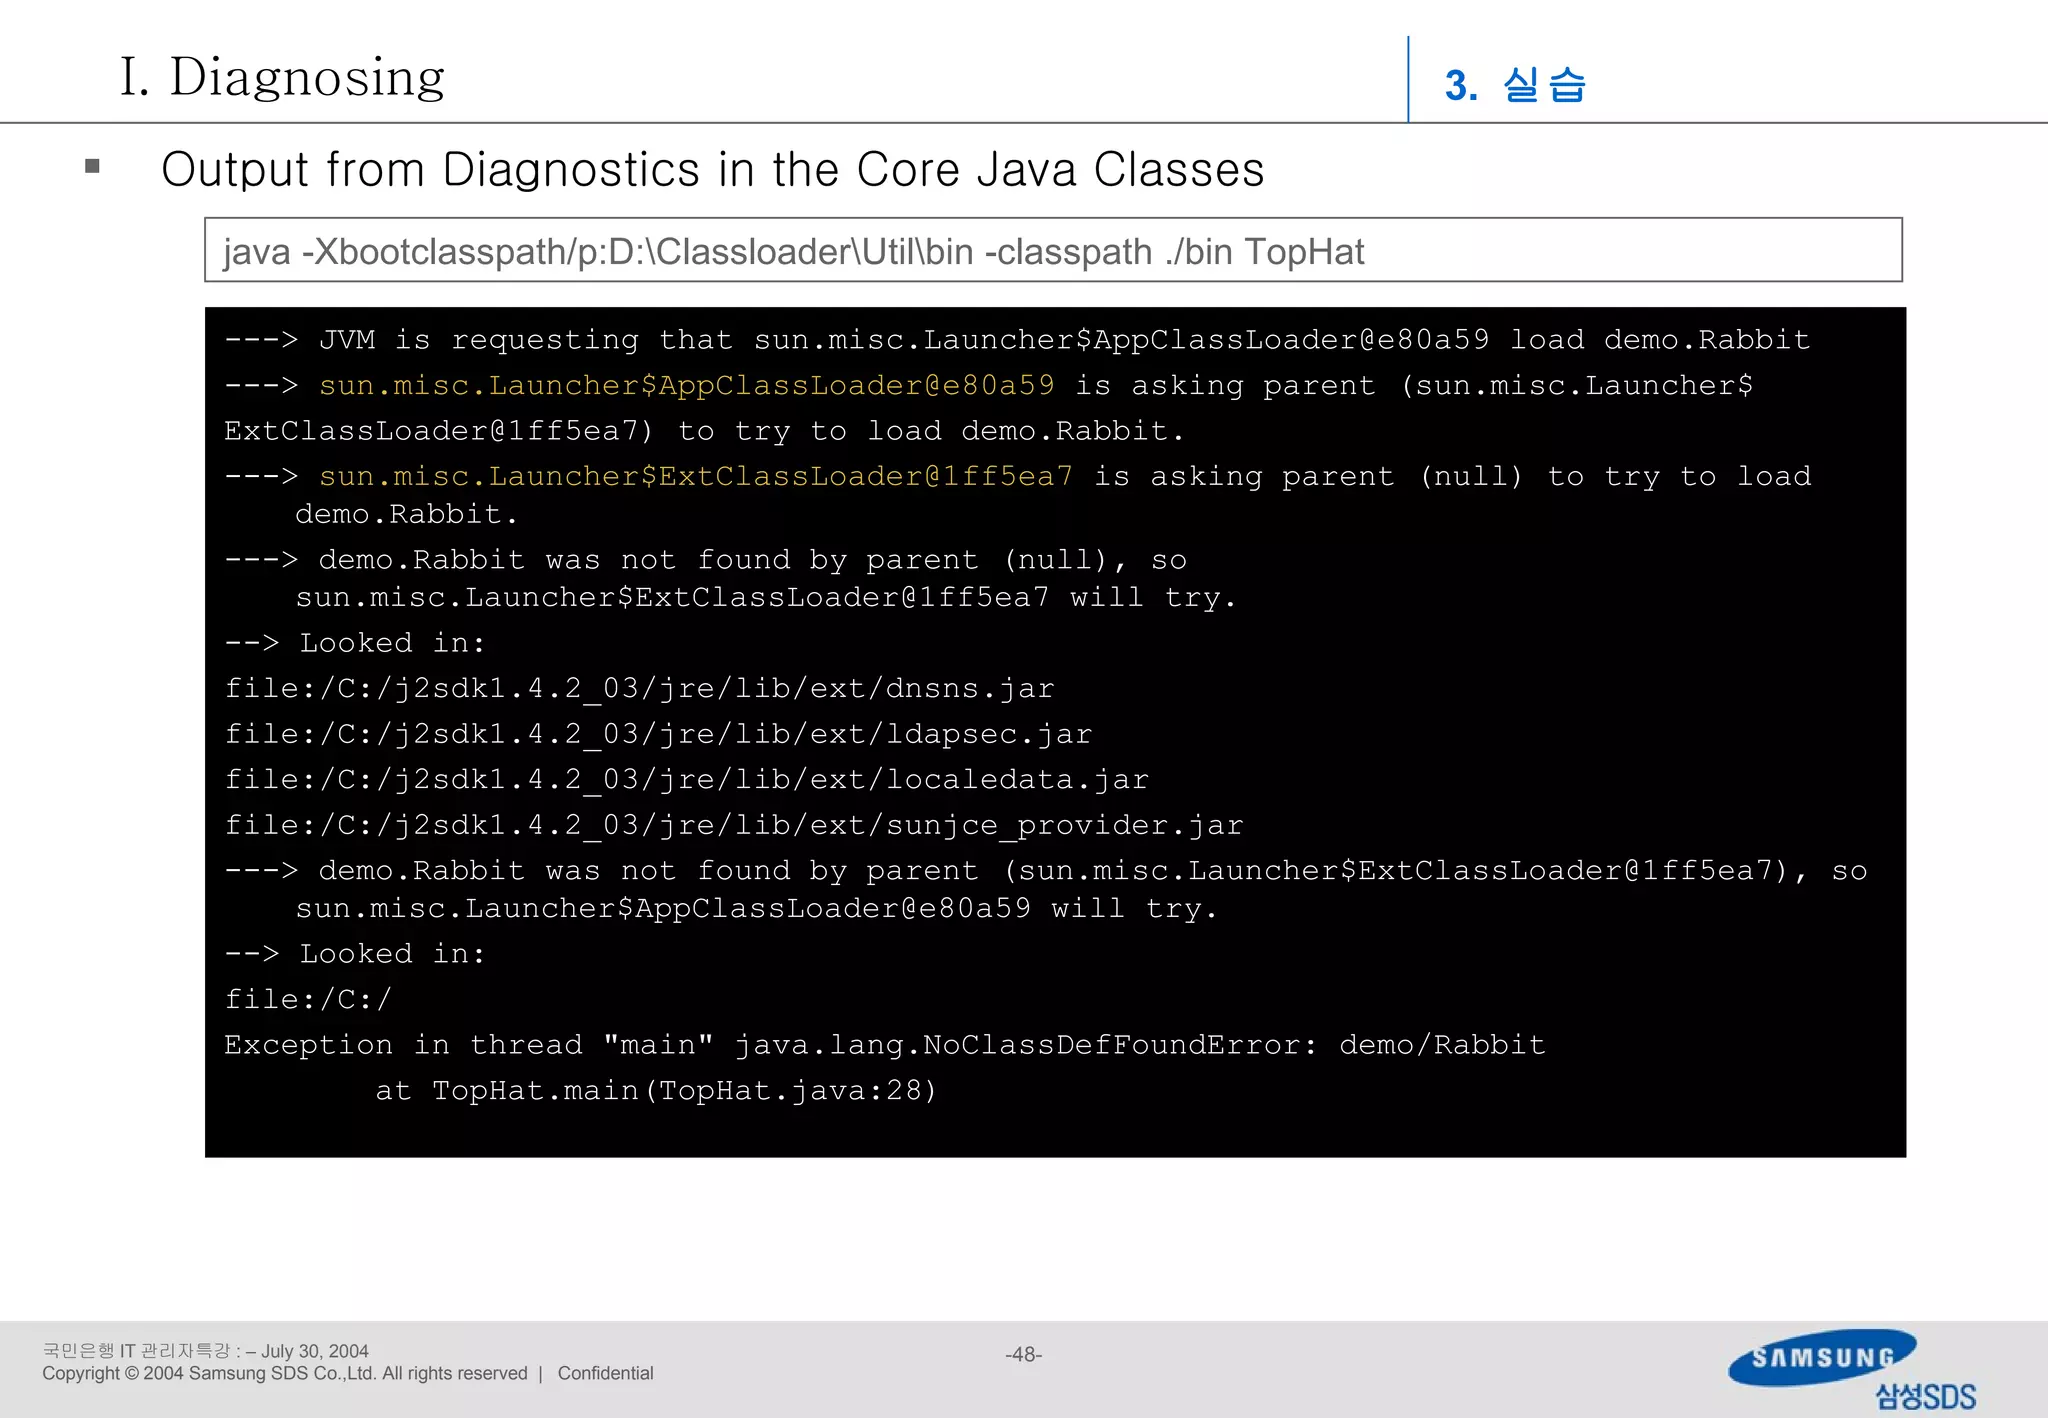2048x1418 pixels.
Task: Click the command line text box
Action: pyautogui.click(x=1052, y=251)
